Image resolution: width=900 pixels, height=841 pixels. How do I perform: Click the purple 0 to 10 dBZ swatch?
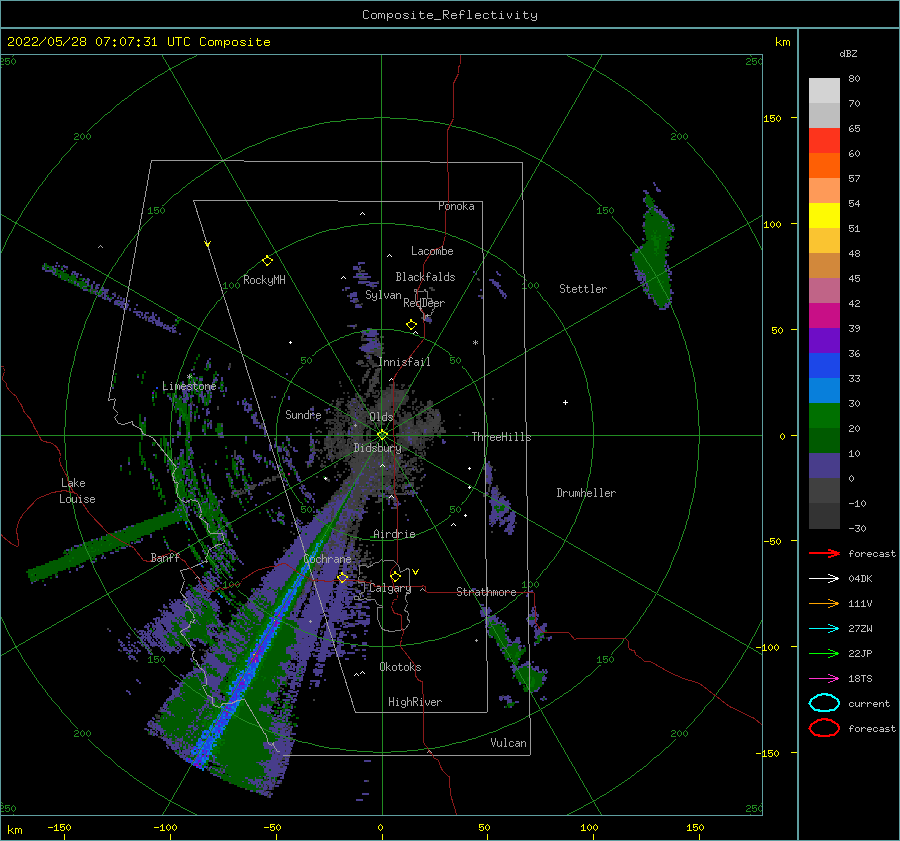pyautogui.click(x=824, y=466)
